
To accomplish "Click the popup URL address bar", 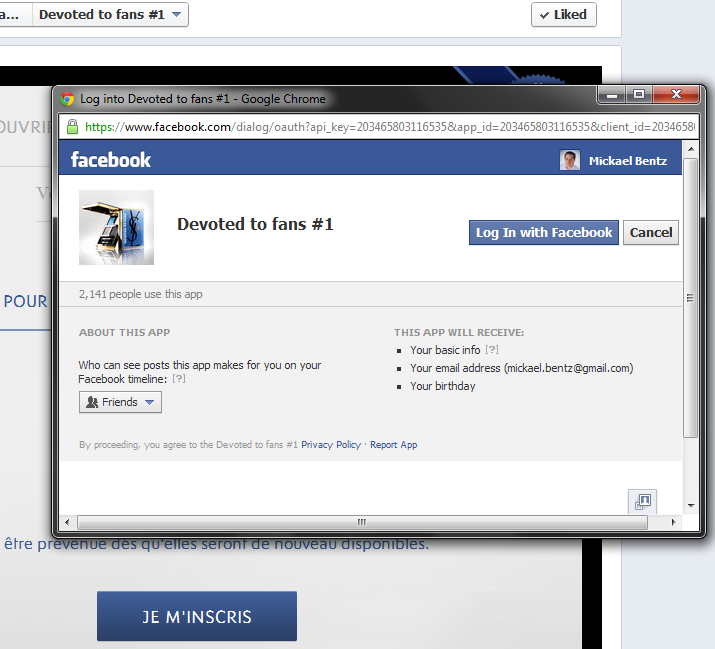I will pos(378,127).
